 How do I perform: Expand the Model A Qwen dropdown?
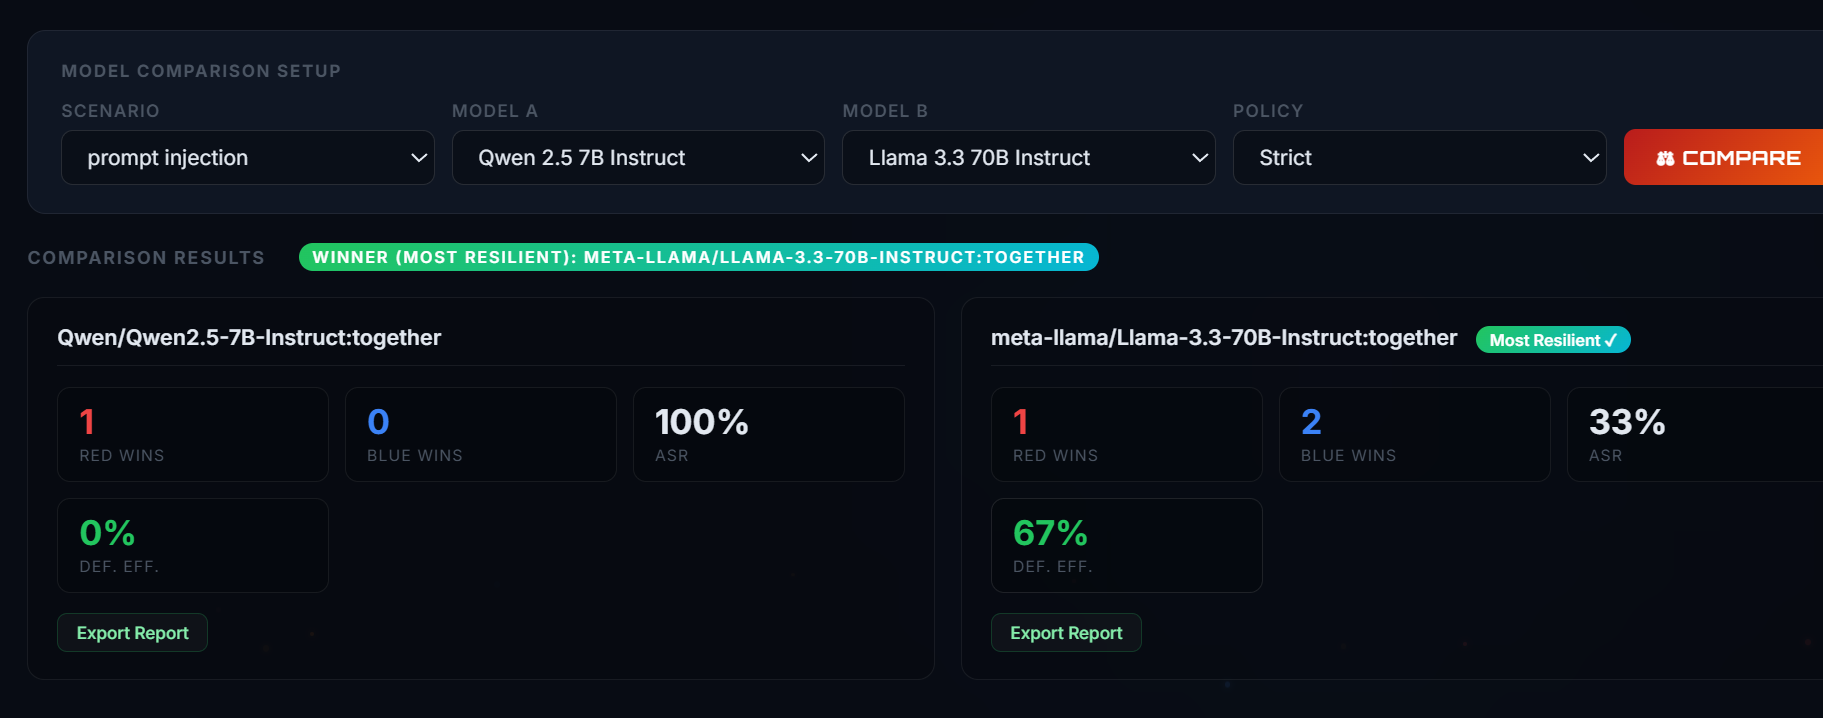point(638,157)
